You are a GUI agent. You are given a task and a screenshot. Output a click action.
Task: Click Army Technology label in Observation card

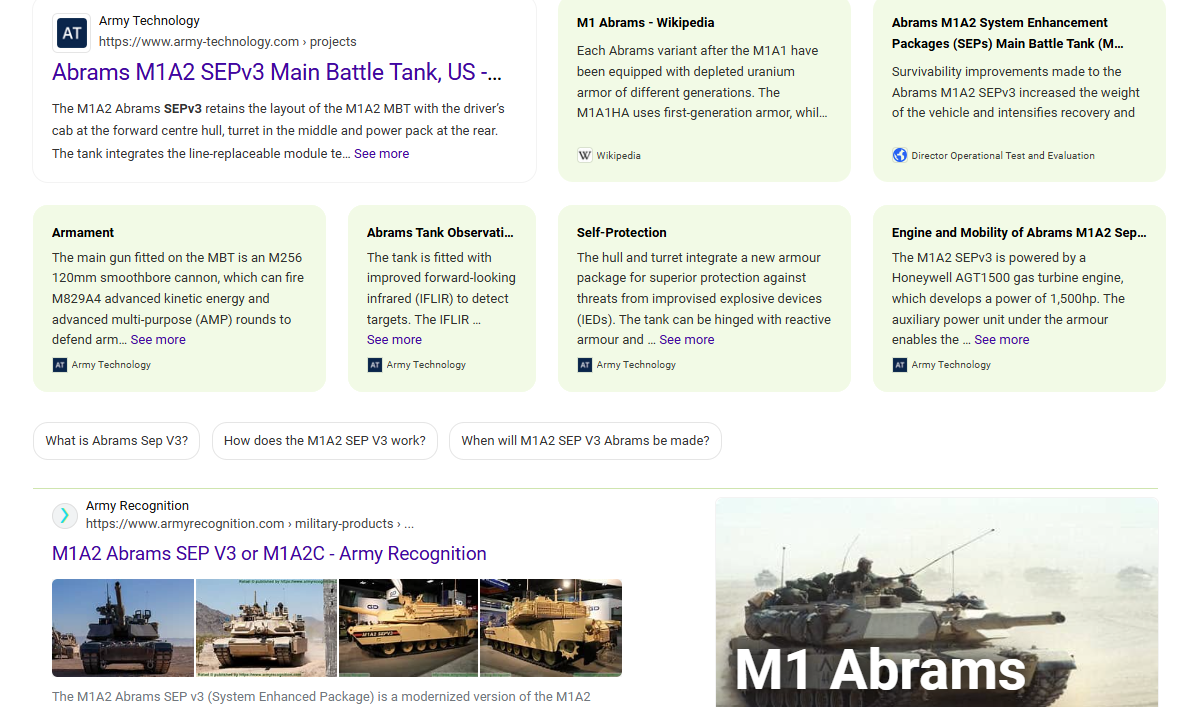(x=426, y=365)
